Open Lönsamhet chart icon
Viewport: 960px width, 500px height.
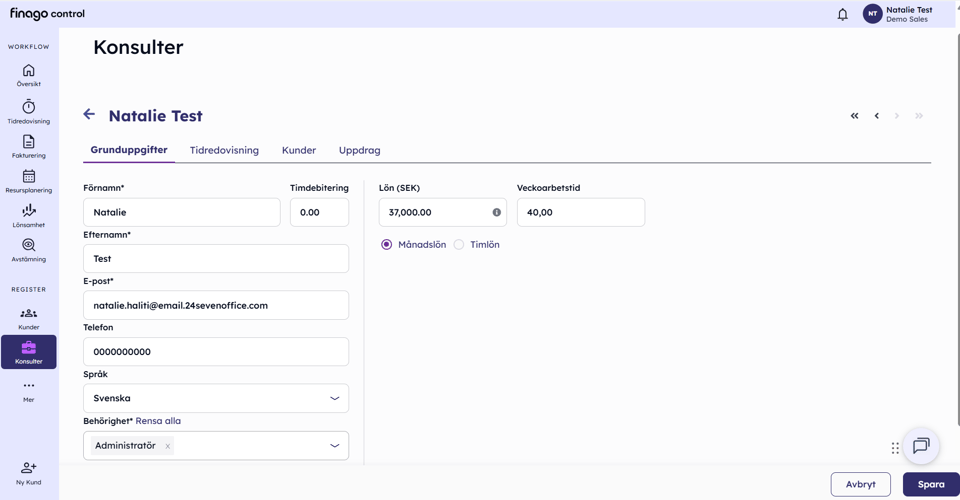(x=29, y=211)
